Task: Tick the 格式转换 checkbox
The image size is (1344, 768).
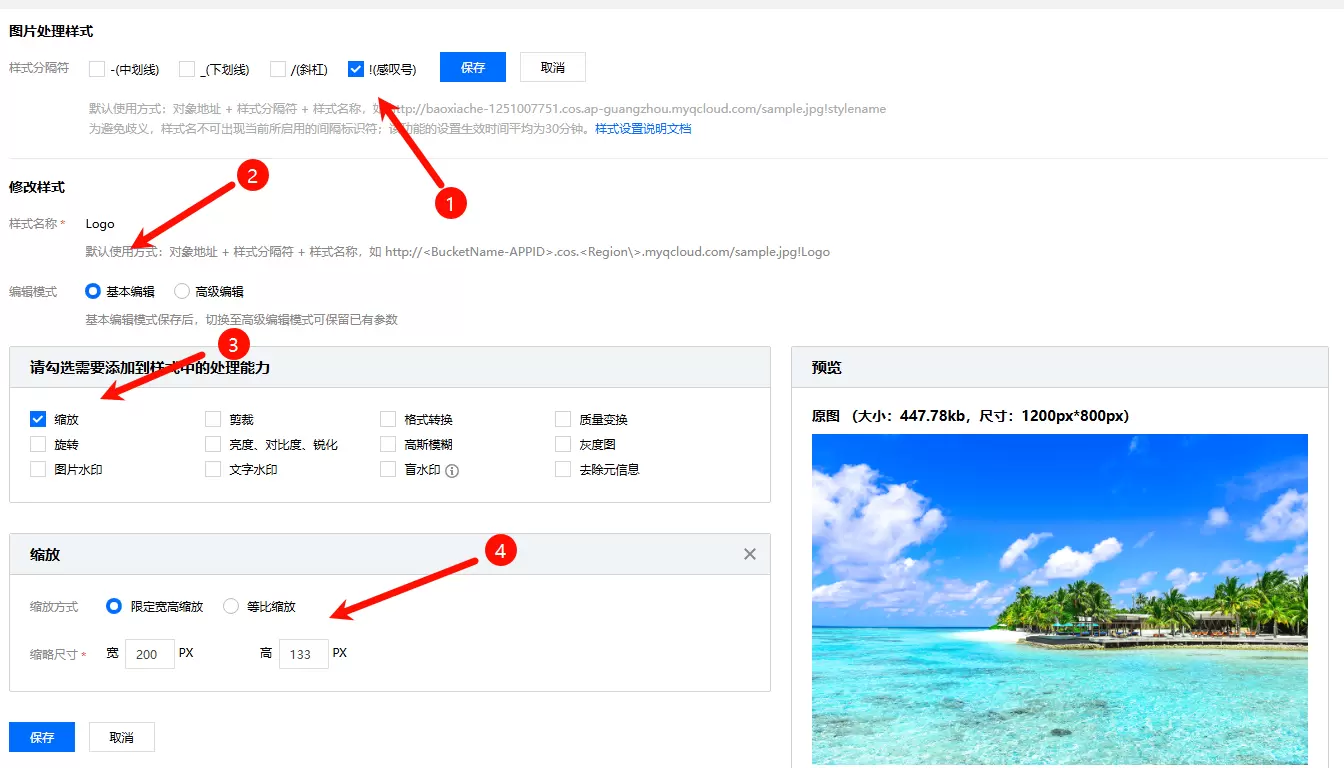Action: 388,419
